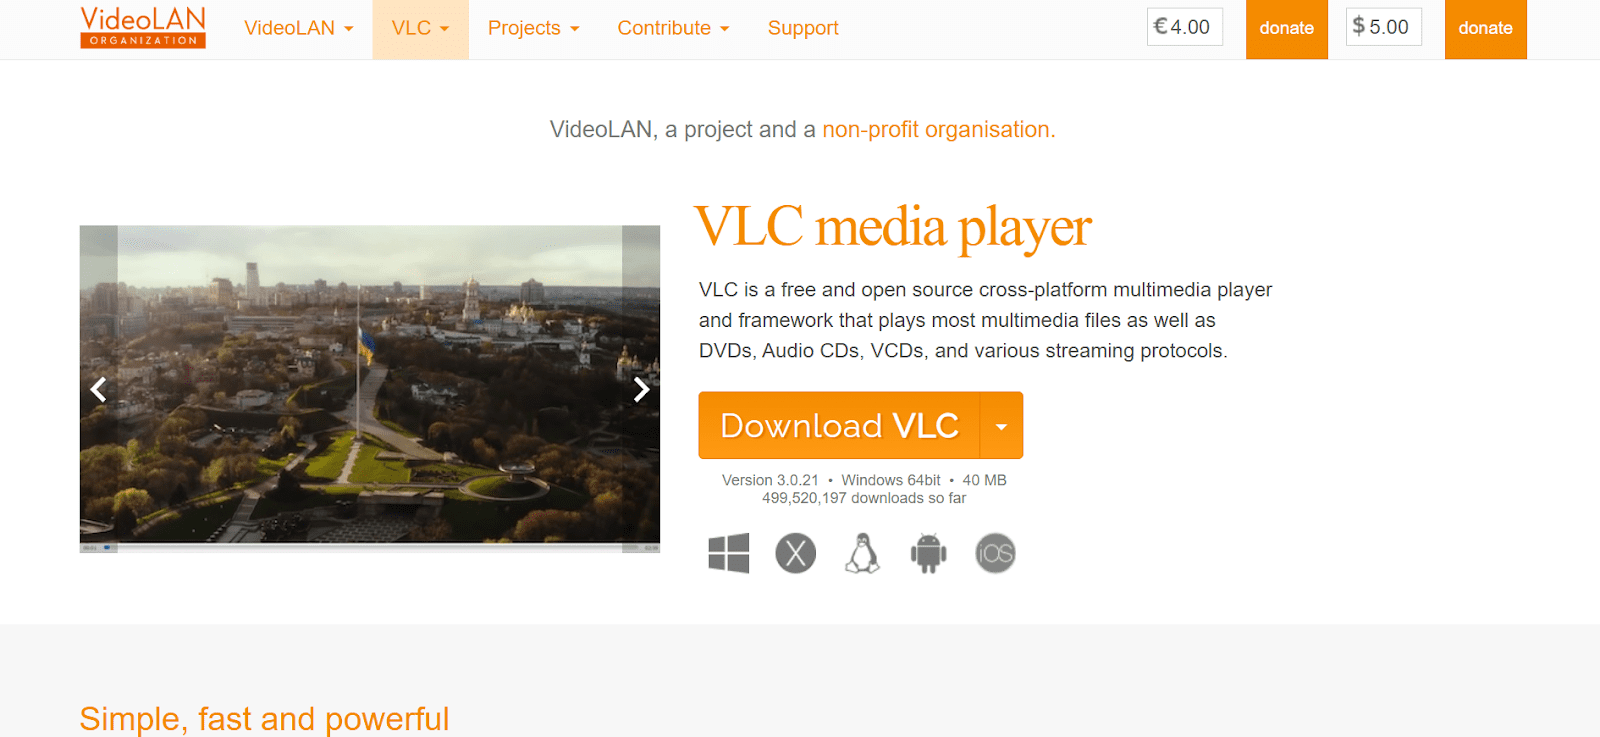Viewport: 1600px width, 737px height.
Task: Edit the euro 4.00 donation field
Action: [1184, 27]
